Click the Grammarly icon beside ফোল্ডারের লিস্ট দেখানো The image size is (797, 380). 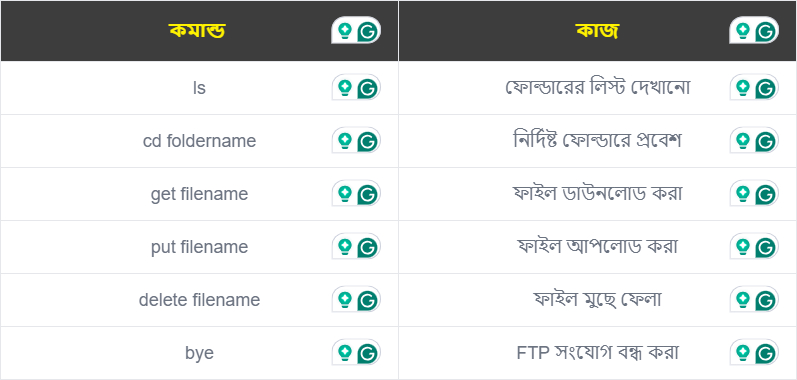[767, 88]
